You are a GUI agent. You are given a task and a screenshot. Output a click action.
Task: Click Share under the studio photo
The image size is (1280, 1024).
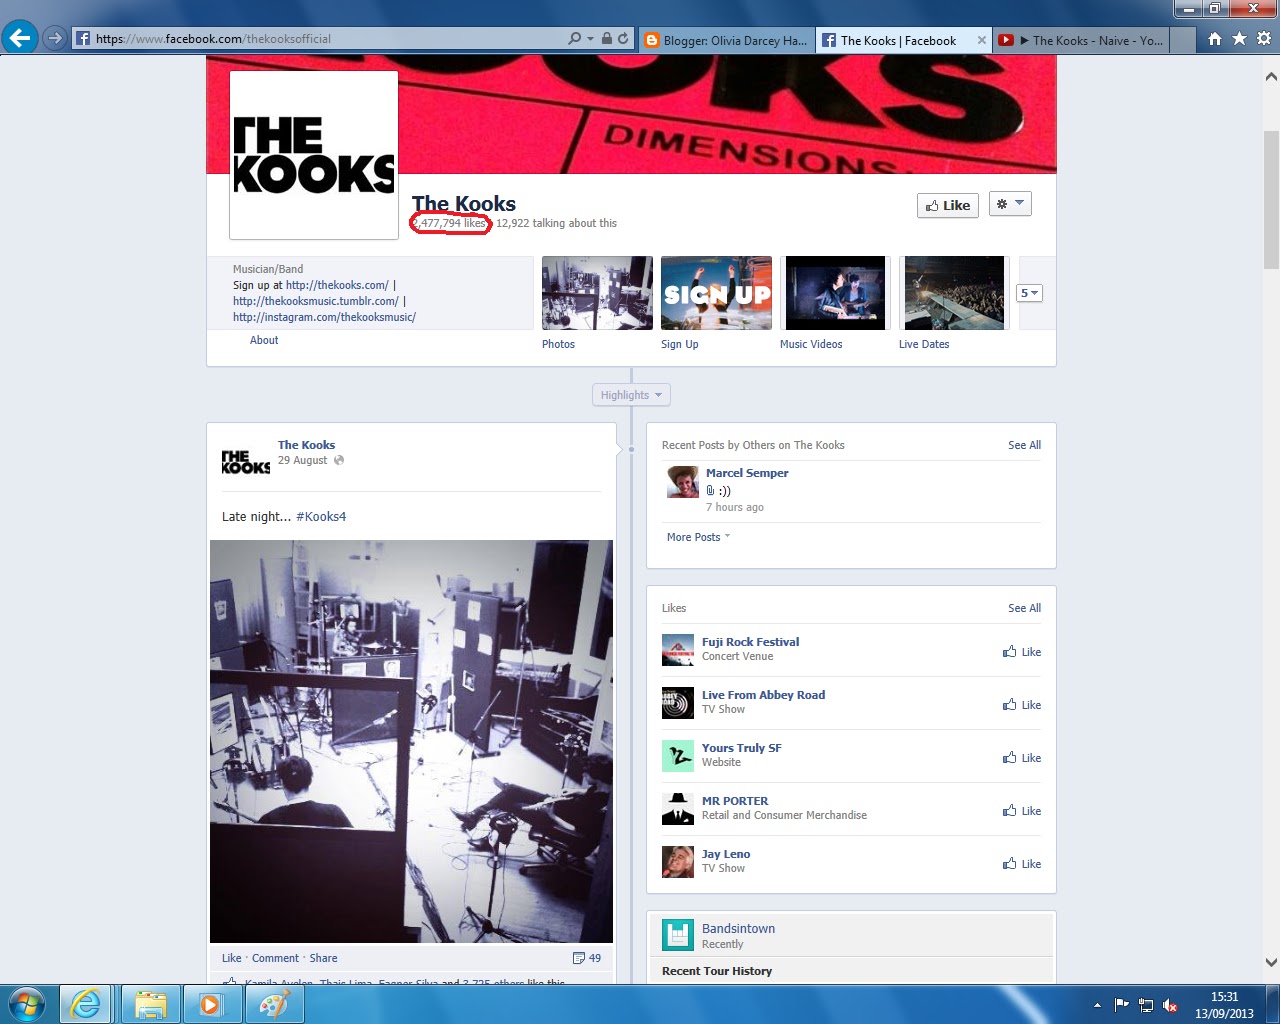tap(323, 958)
